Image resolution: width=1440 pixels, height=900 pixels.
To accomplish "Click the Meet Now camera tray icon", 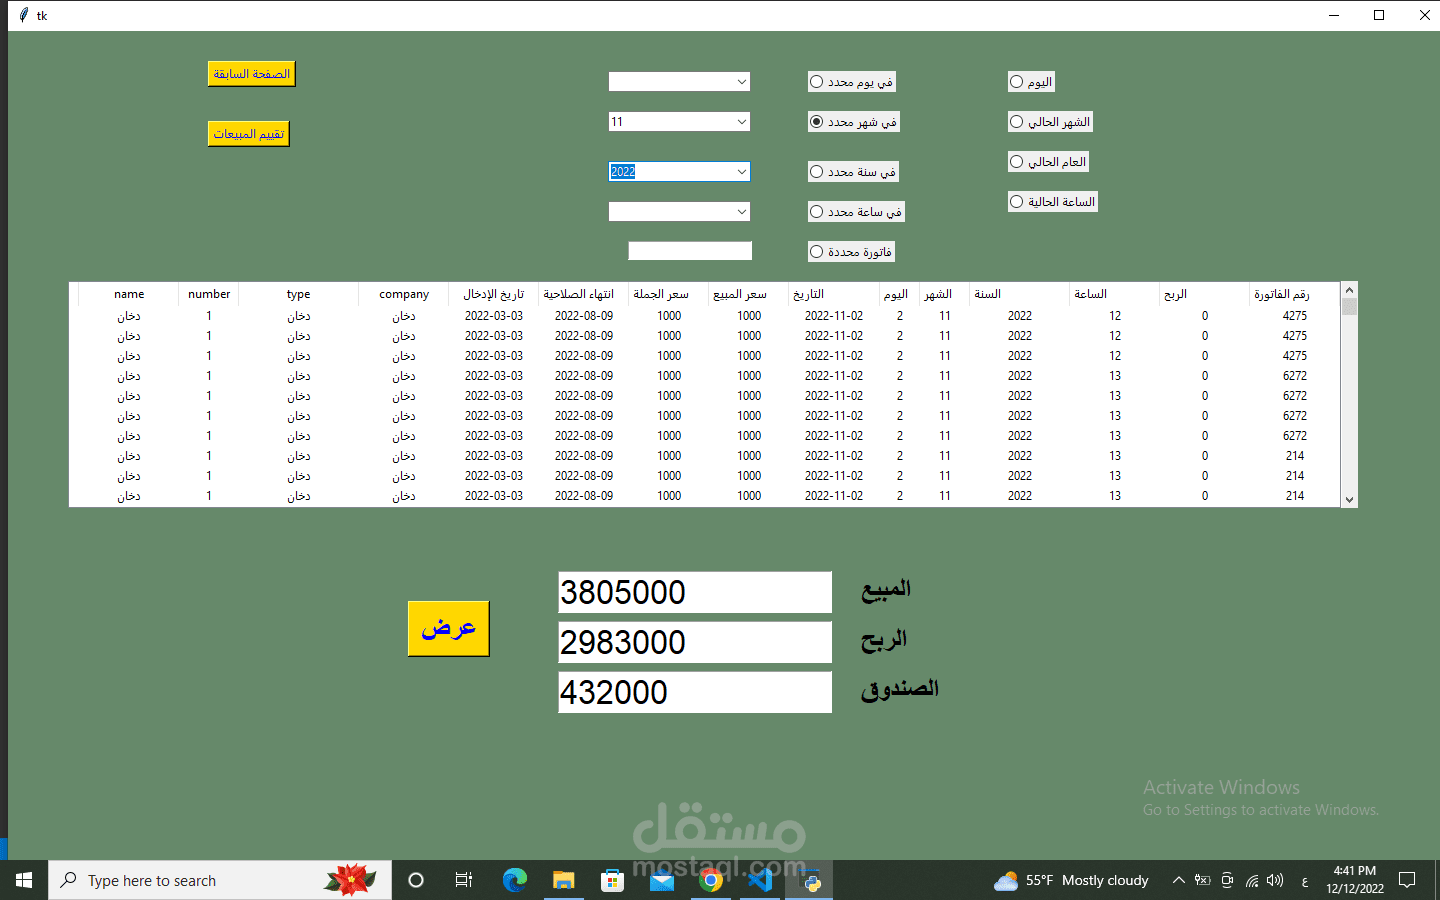I will tap(1227, 880).
